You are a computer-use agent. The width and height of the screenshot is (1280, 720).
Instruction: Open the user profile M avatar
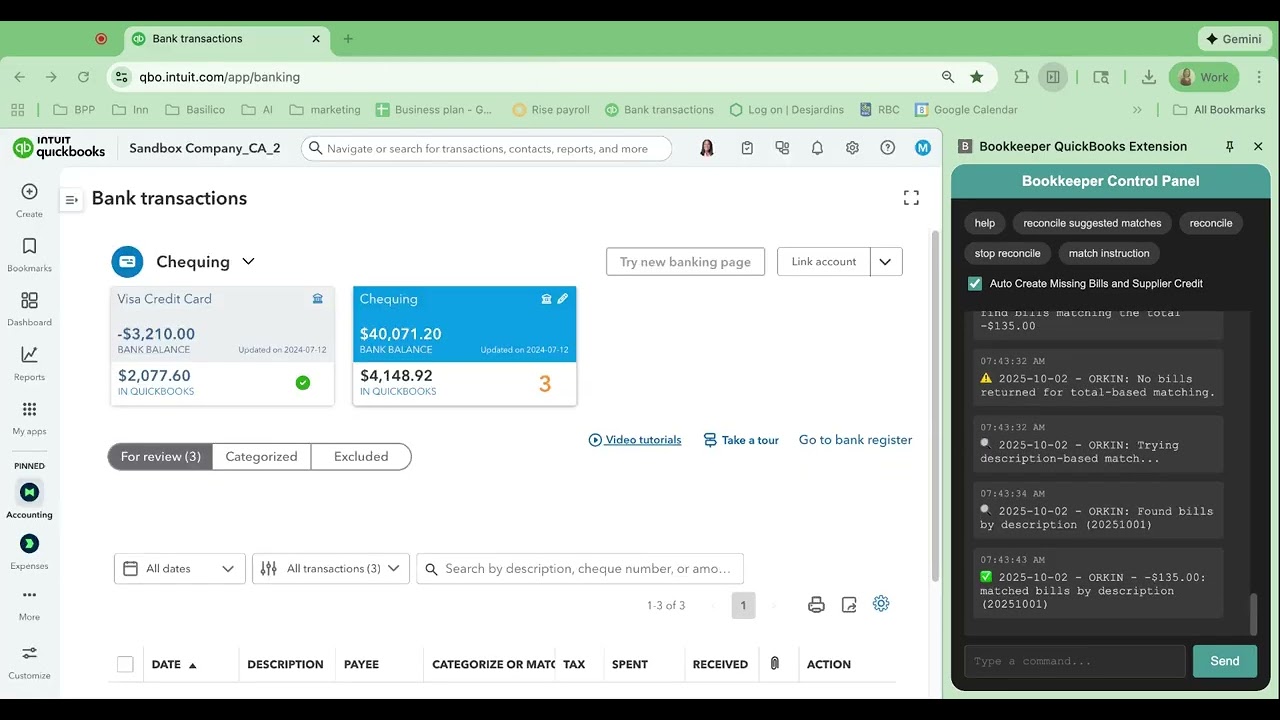point(923,148)
